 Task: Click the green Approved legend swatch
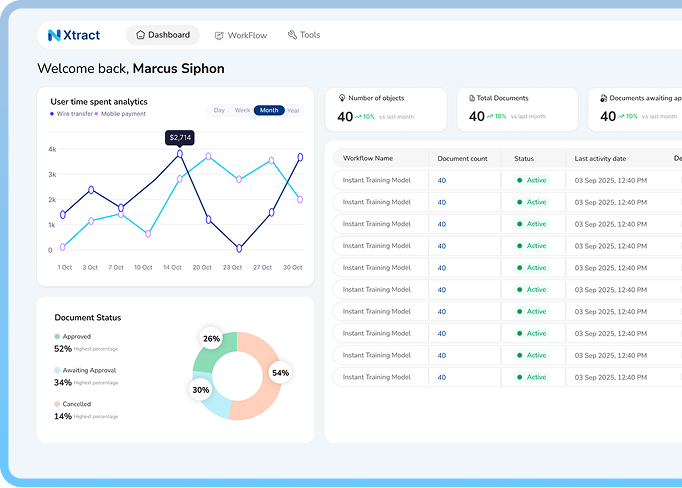point(57,337)
